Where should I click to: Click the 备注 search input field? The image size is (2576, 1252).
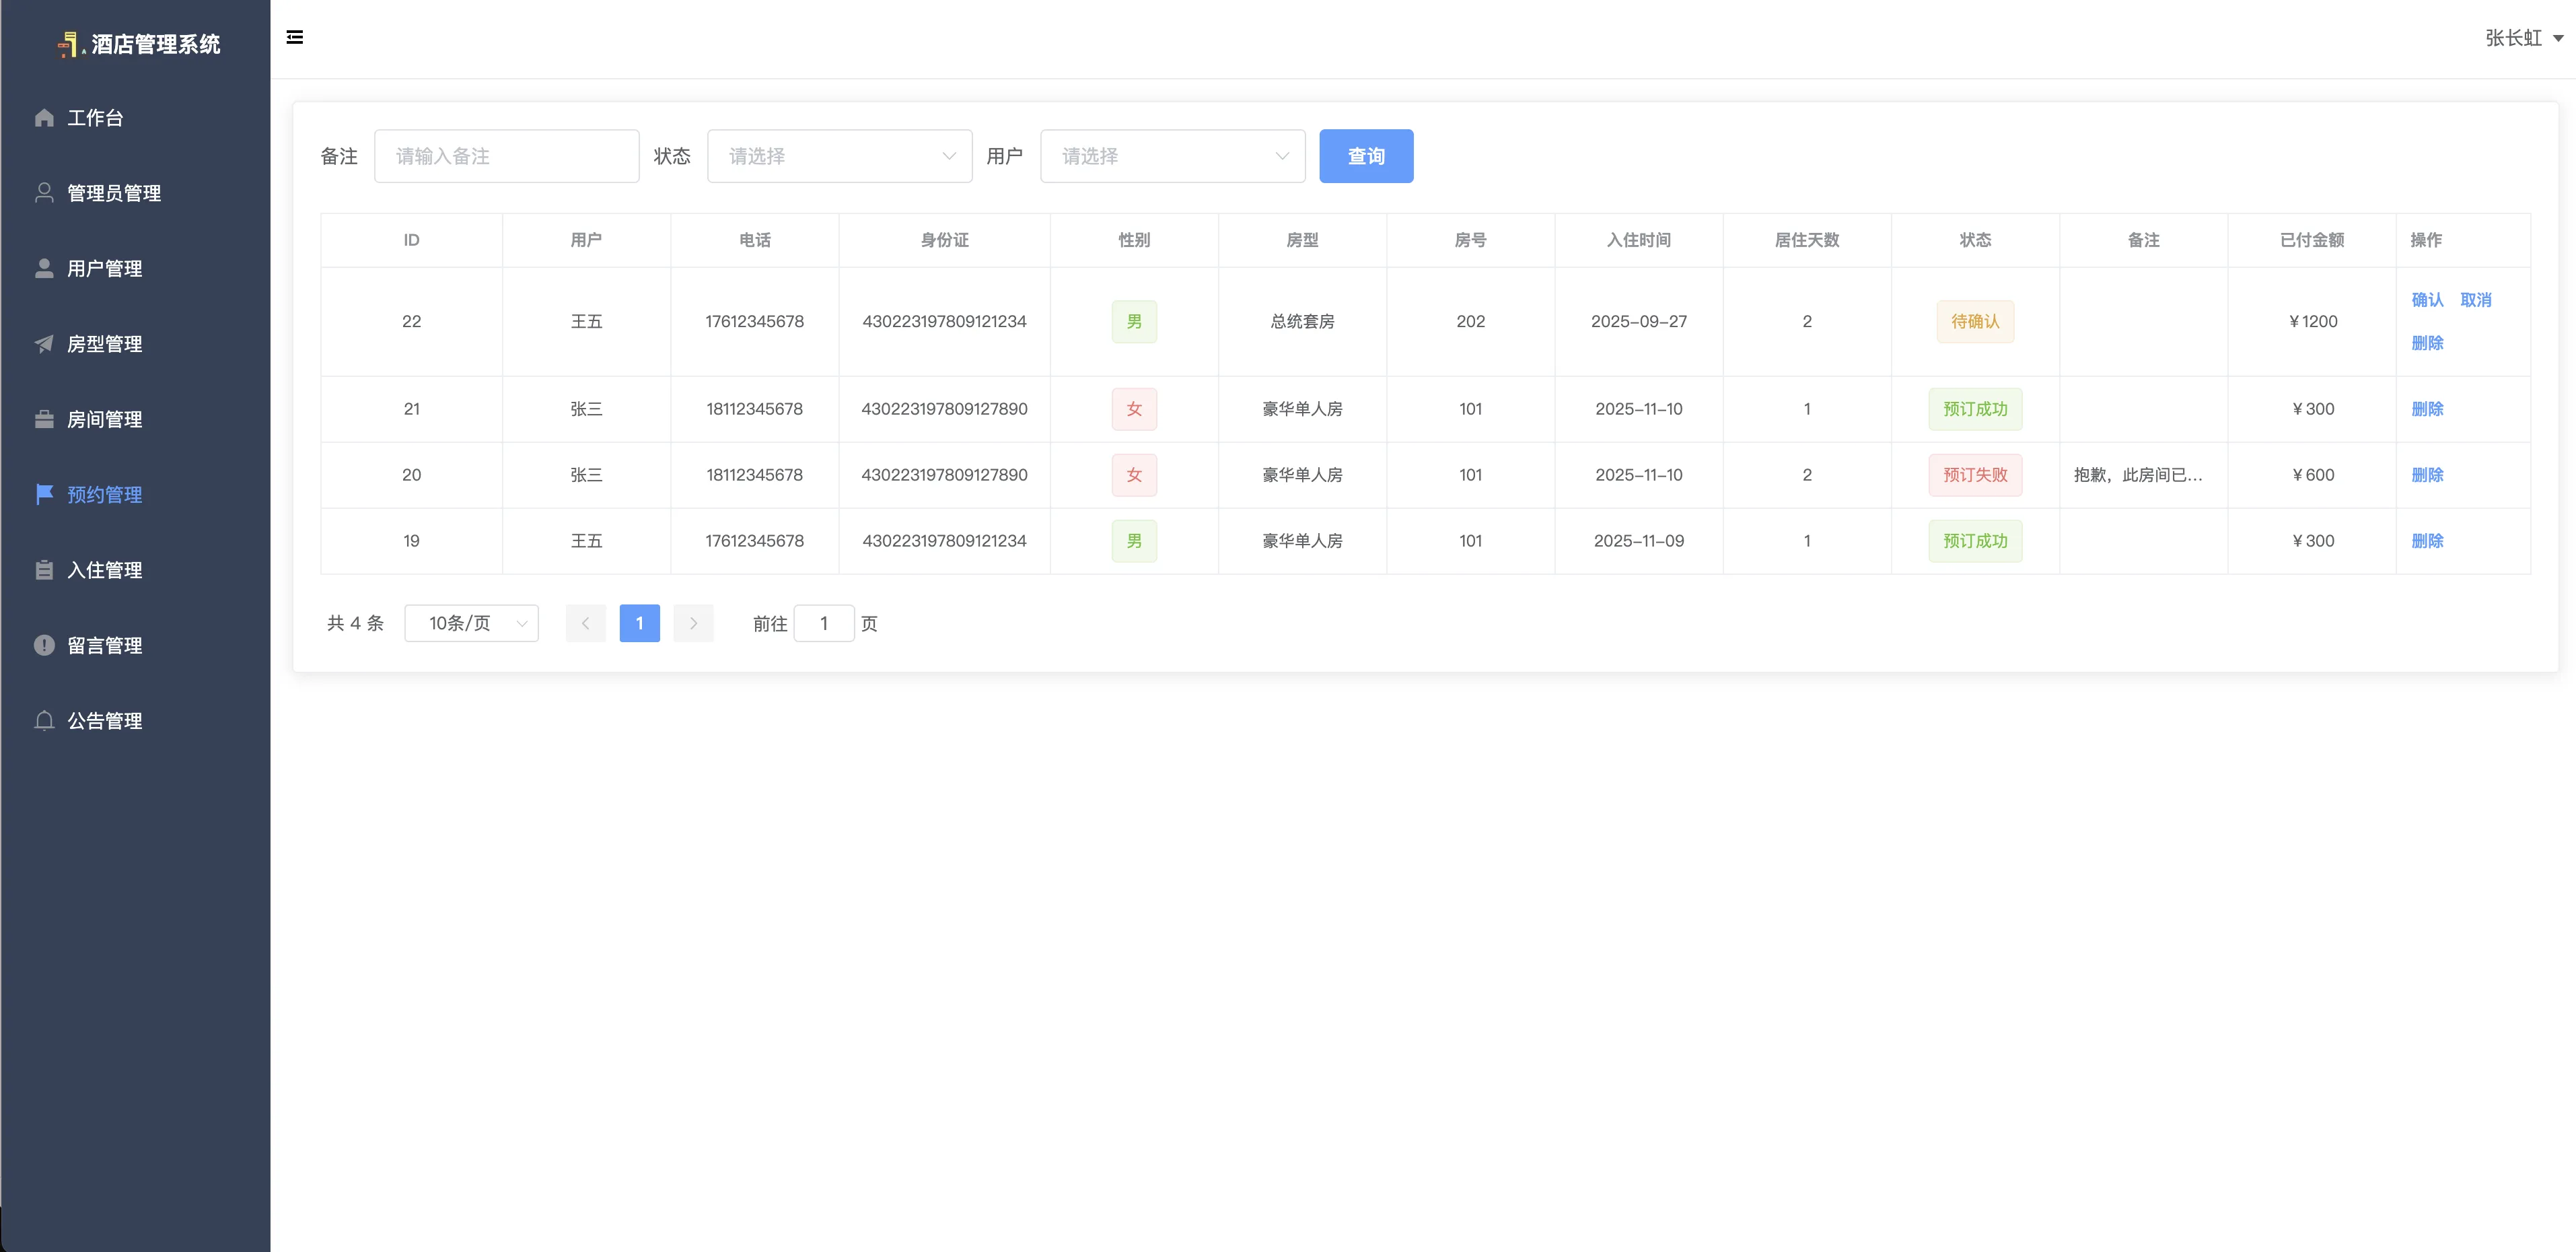coord(506,156)
